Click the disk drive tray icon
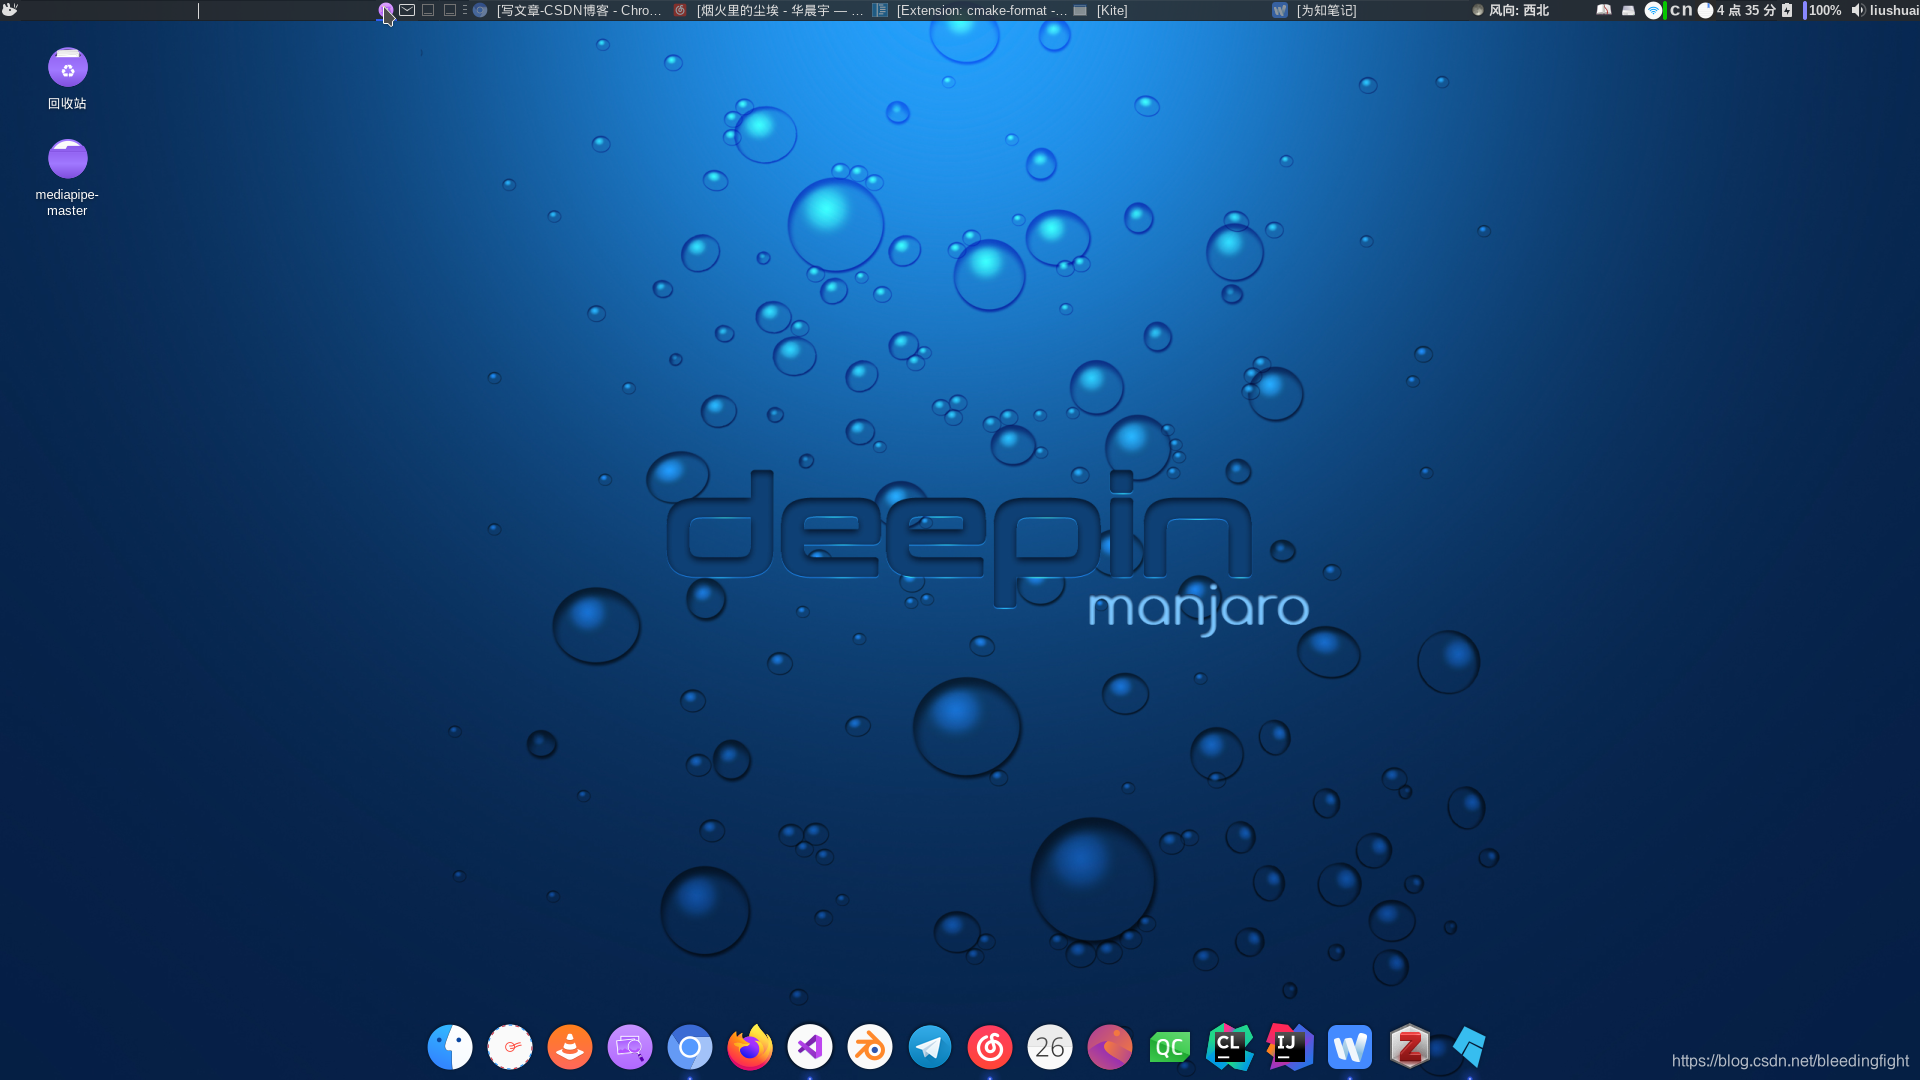The height and width of the screenshot is (1080, 1920). tap(1628, 10)
